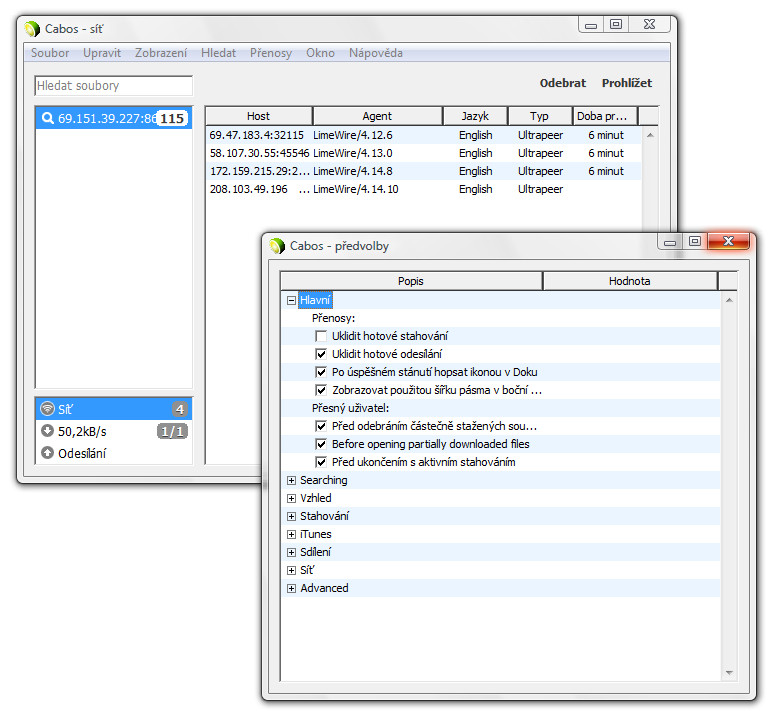Select host row 58.107.30.55:45546
Screen dimensions: 773x715
pos(423,153)
